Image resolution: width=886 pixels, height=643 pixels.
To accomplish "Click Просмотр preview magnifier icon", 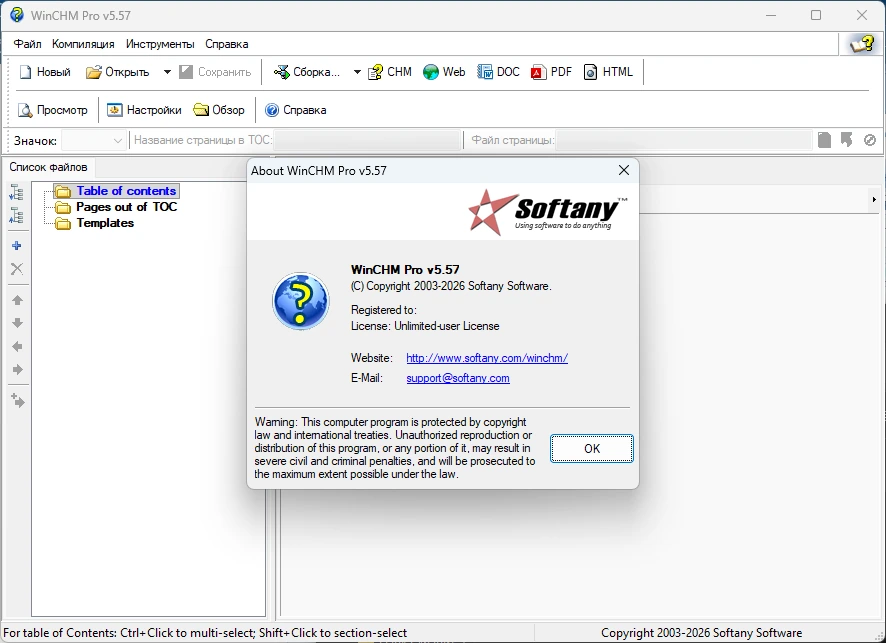I will point(25,110).
